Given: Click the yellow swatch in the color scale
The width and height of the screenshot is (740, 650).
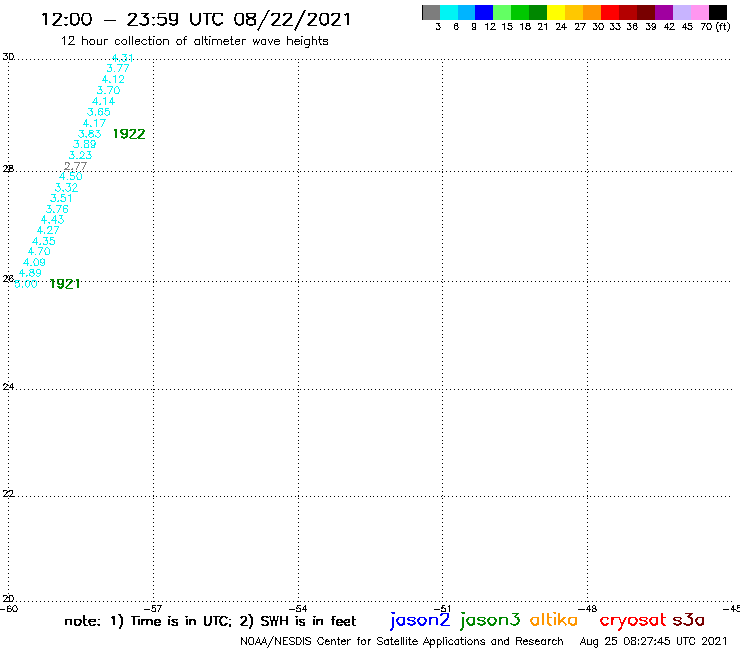Looking at the screenshot, I should pyautogui.click(x=556, y=13).
